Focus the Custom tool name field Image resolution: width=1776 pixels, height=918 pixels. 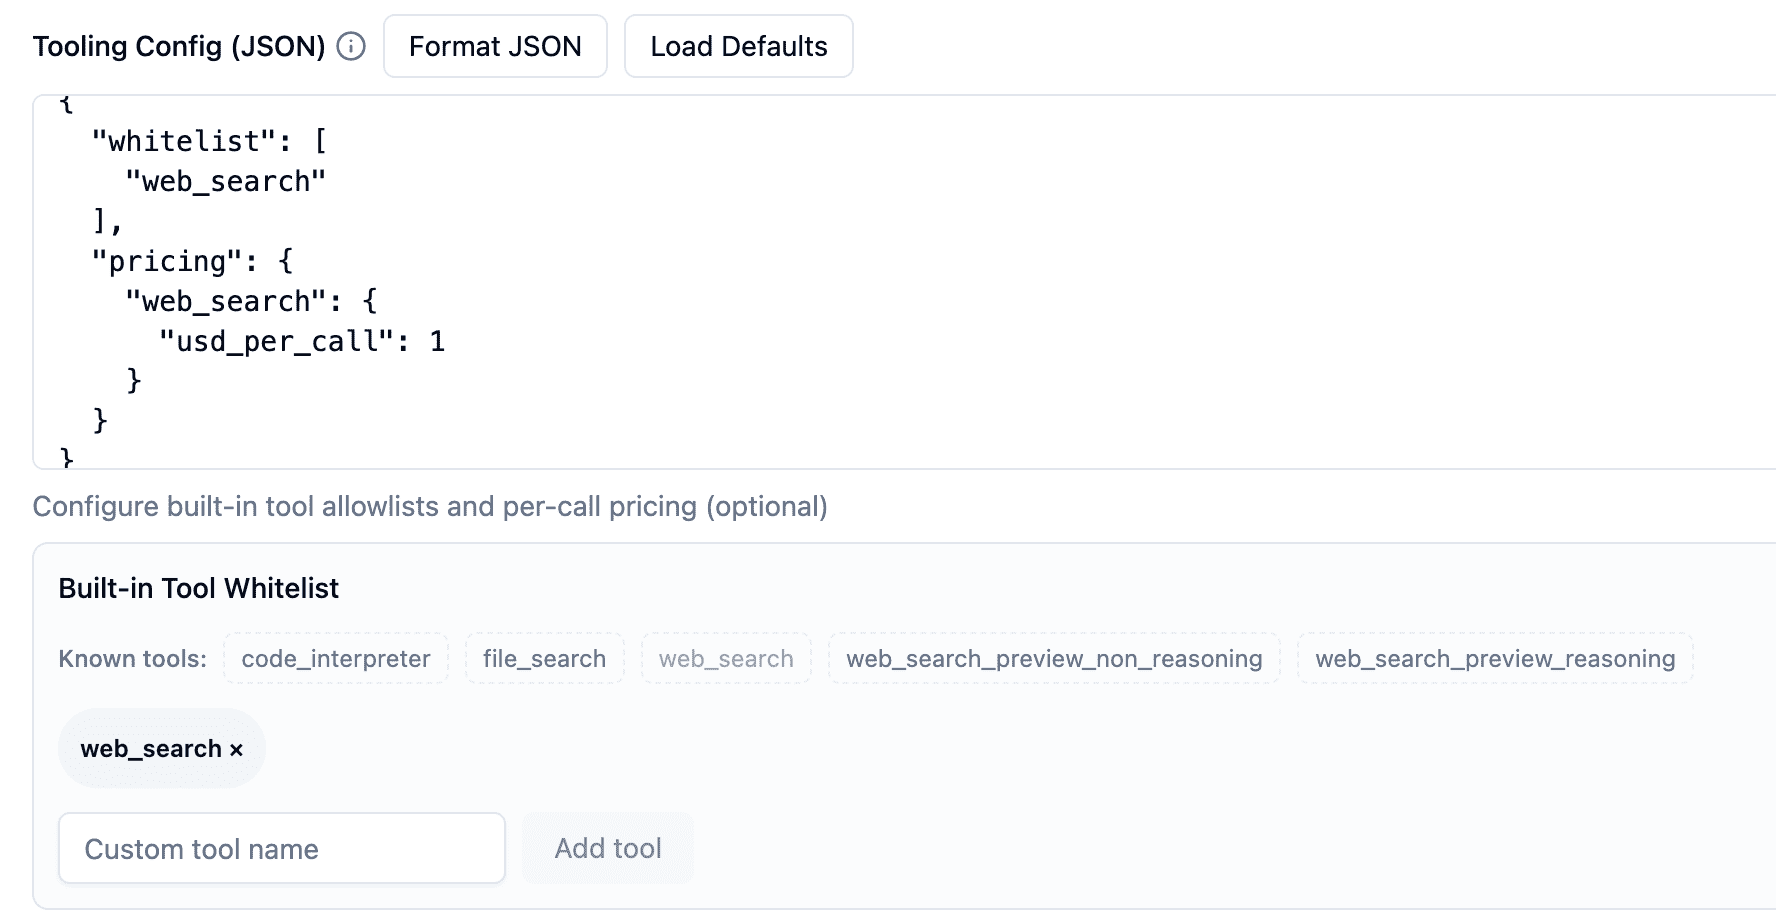pos(281,848)
